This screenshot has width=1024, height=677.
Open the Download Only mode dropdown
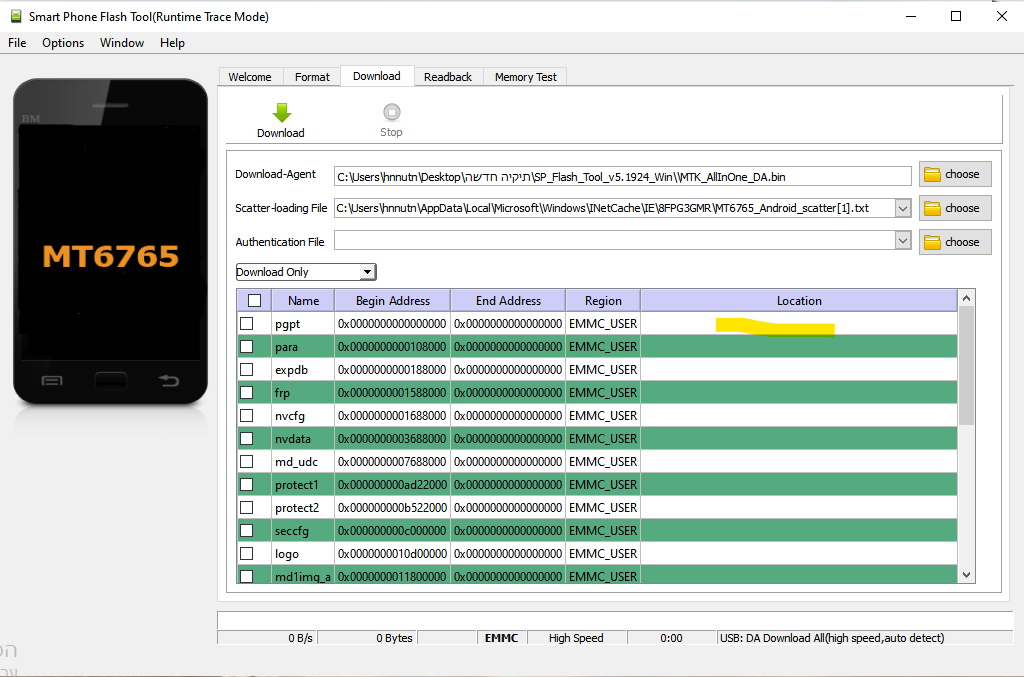coord(367,272)
